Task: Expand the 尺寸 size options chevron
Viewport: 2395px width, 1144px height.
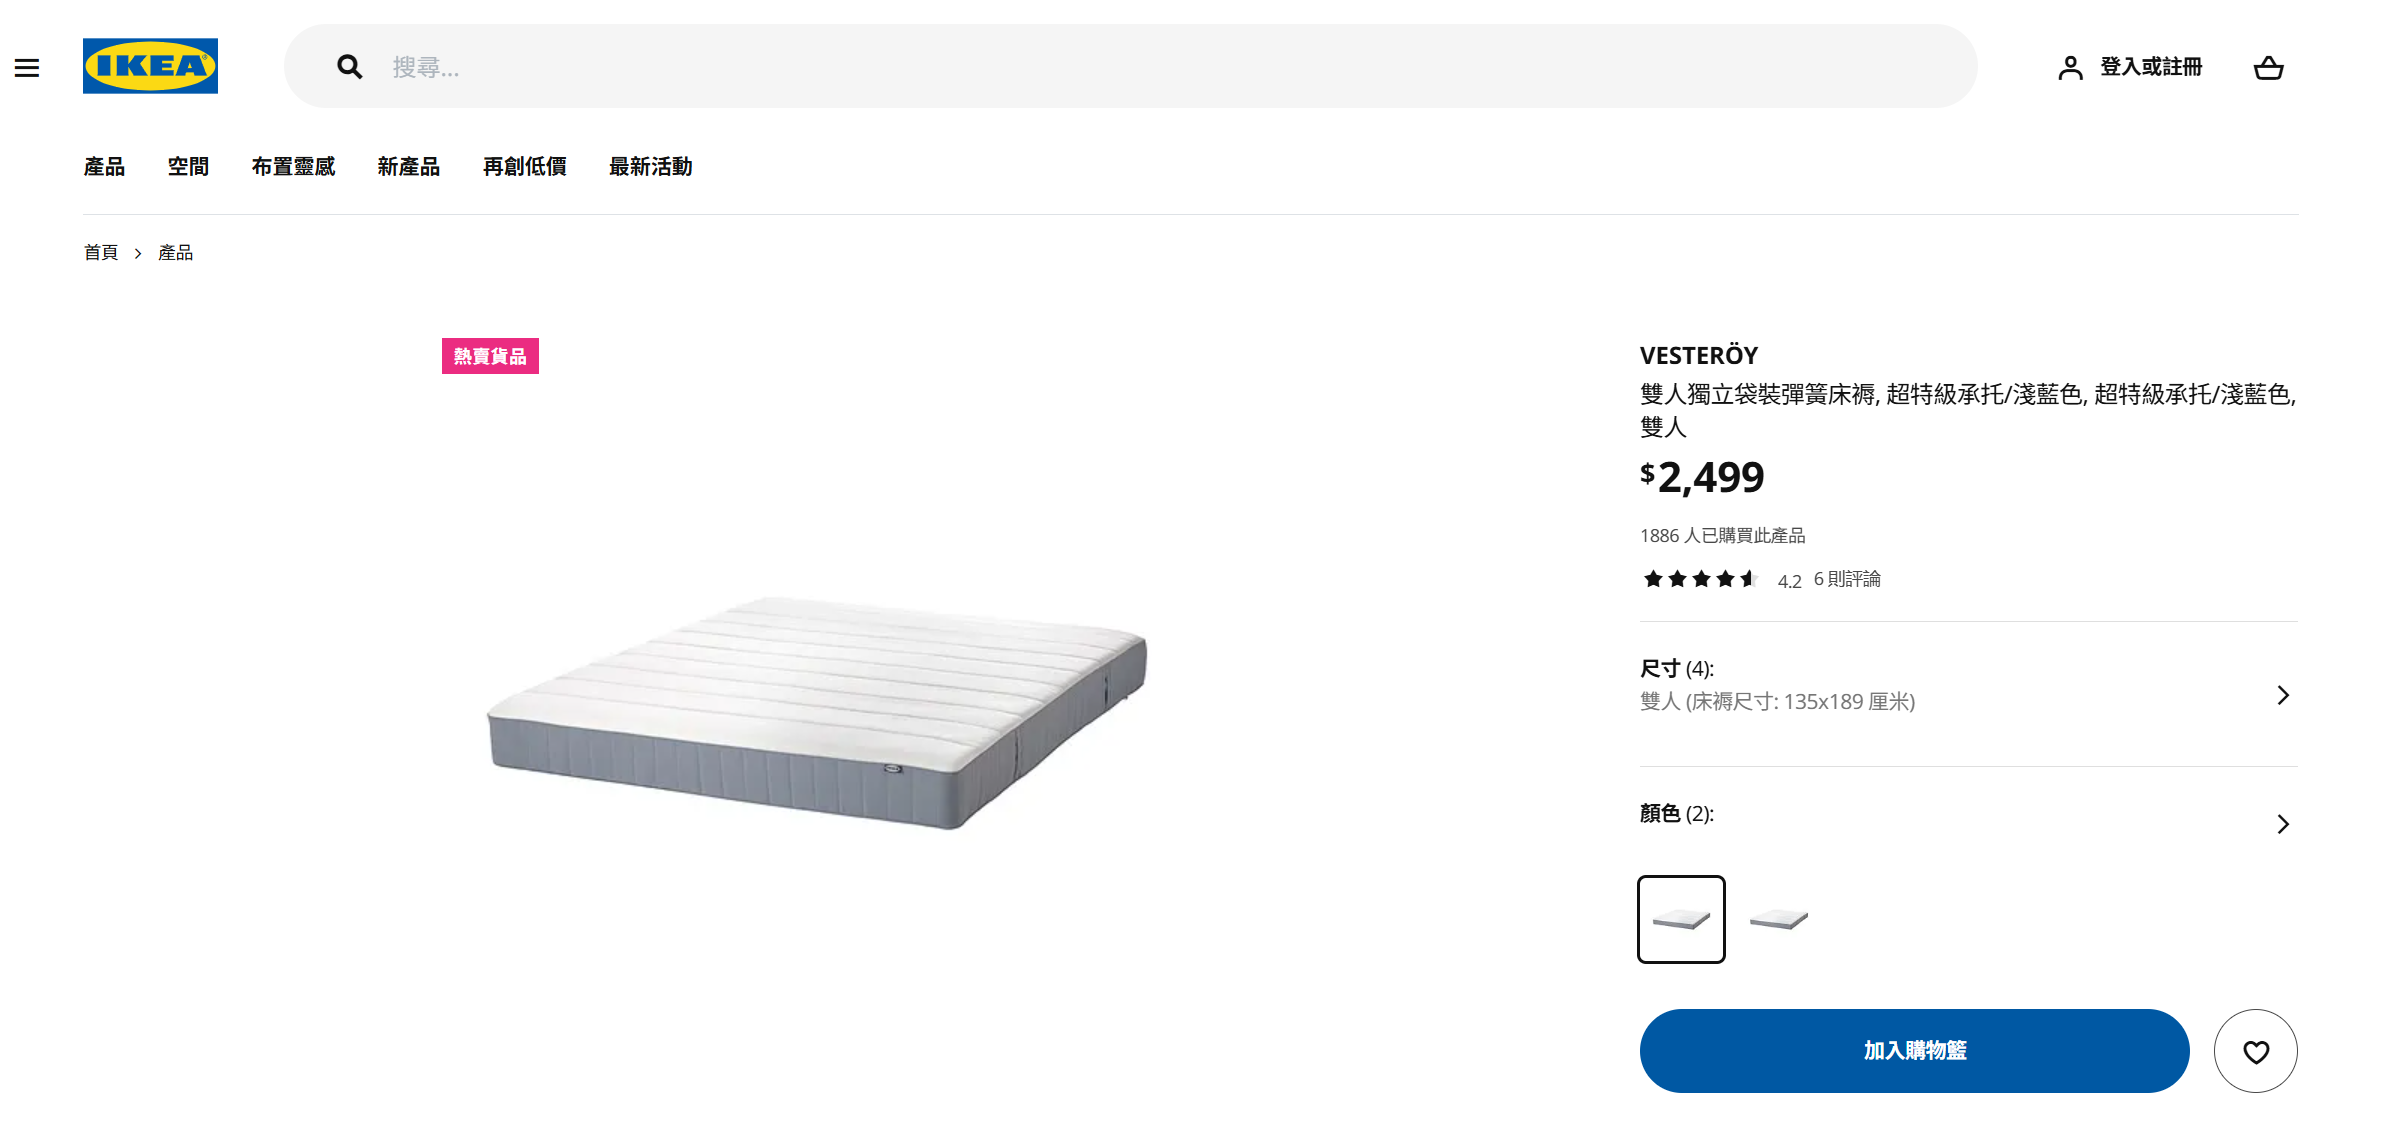Action: point(2283,695)
